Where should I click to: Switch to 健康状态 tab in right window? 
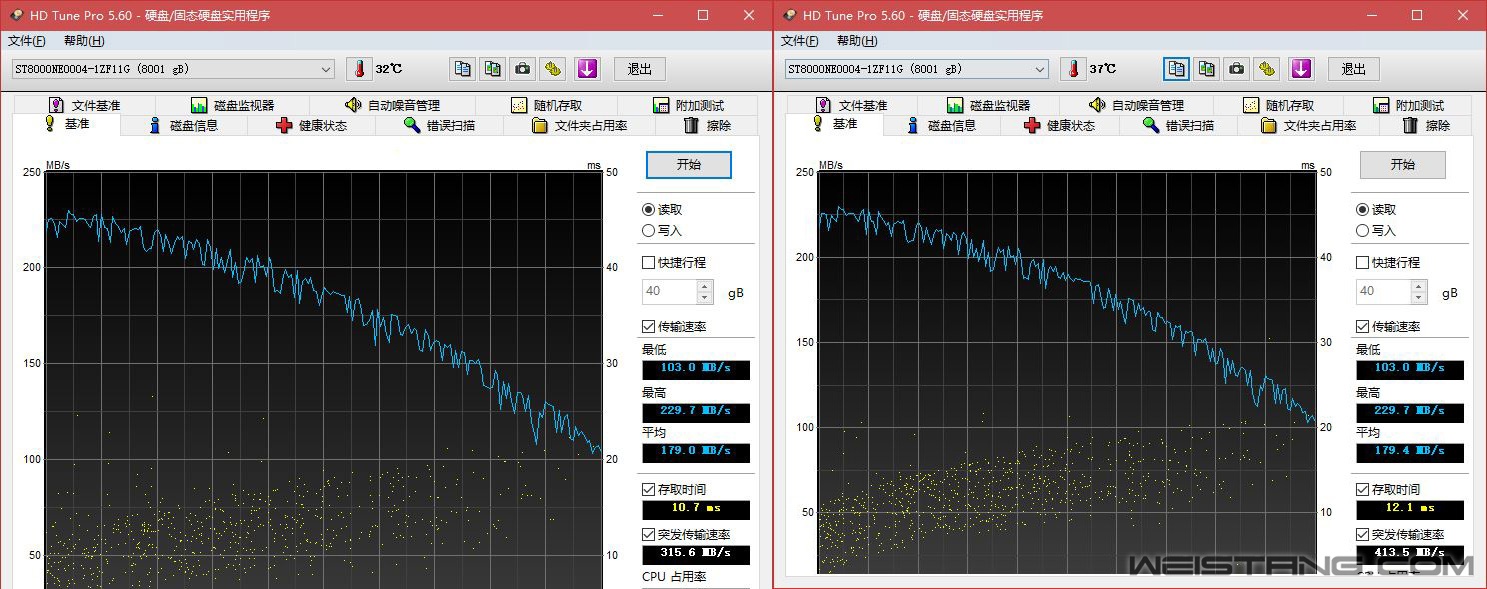[x=1060, y=125]
